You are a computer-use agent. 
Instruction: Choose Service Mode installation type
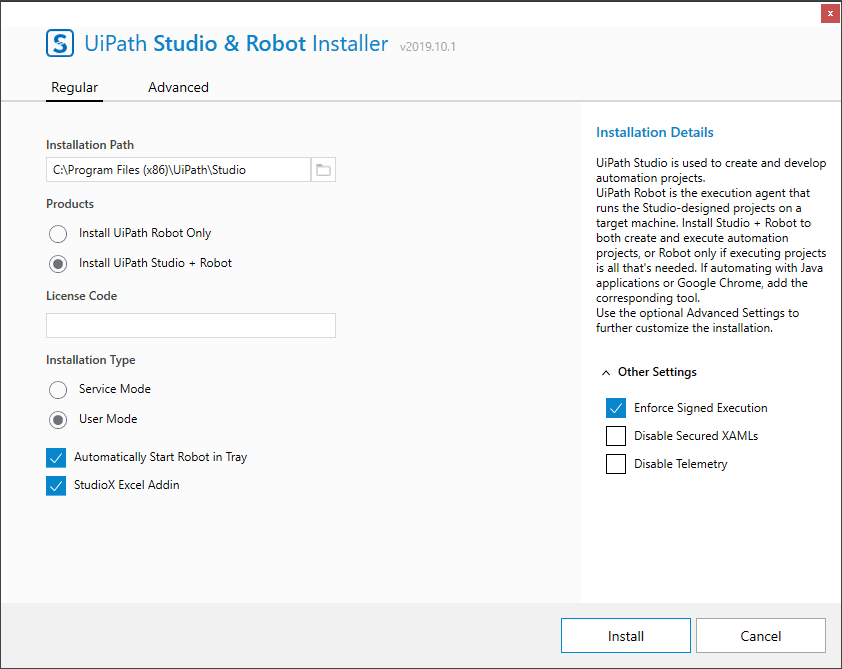58,389
